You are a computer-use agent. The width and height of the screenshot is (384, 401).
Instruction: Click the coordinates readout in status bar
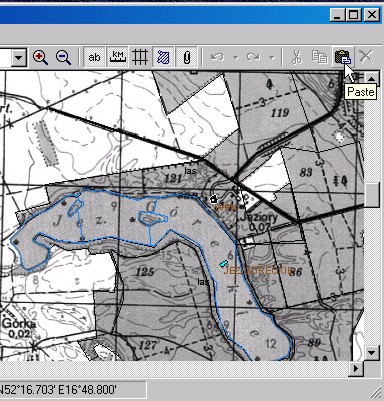pos(60,389)
